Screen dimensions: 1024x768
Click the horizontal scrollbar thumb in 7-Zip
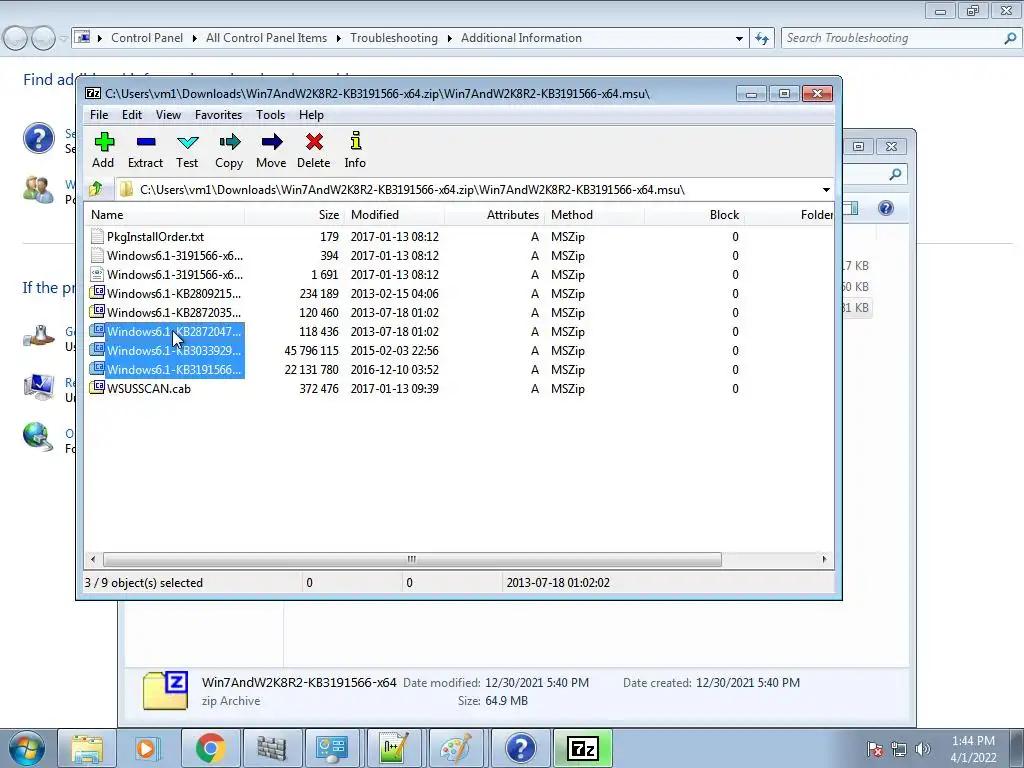click(412, 559)
